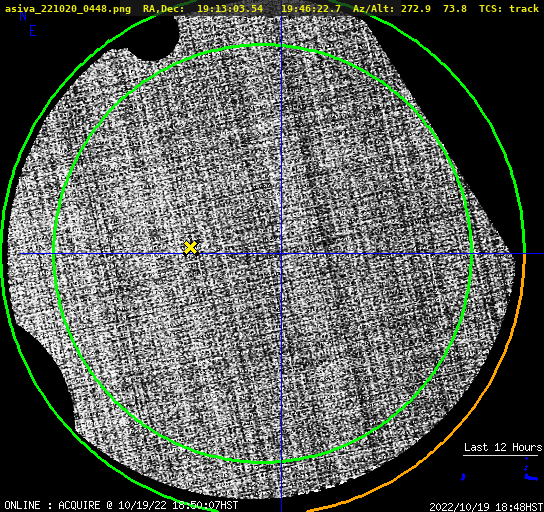Click the blue E east indicator
This screenshot has height=512, width=544.
33,31
